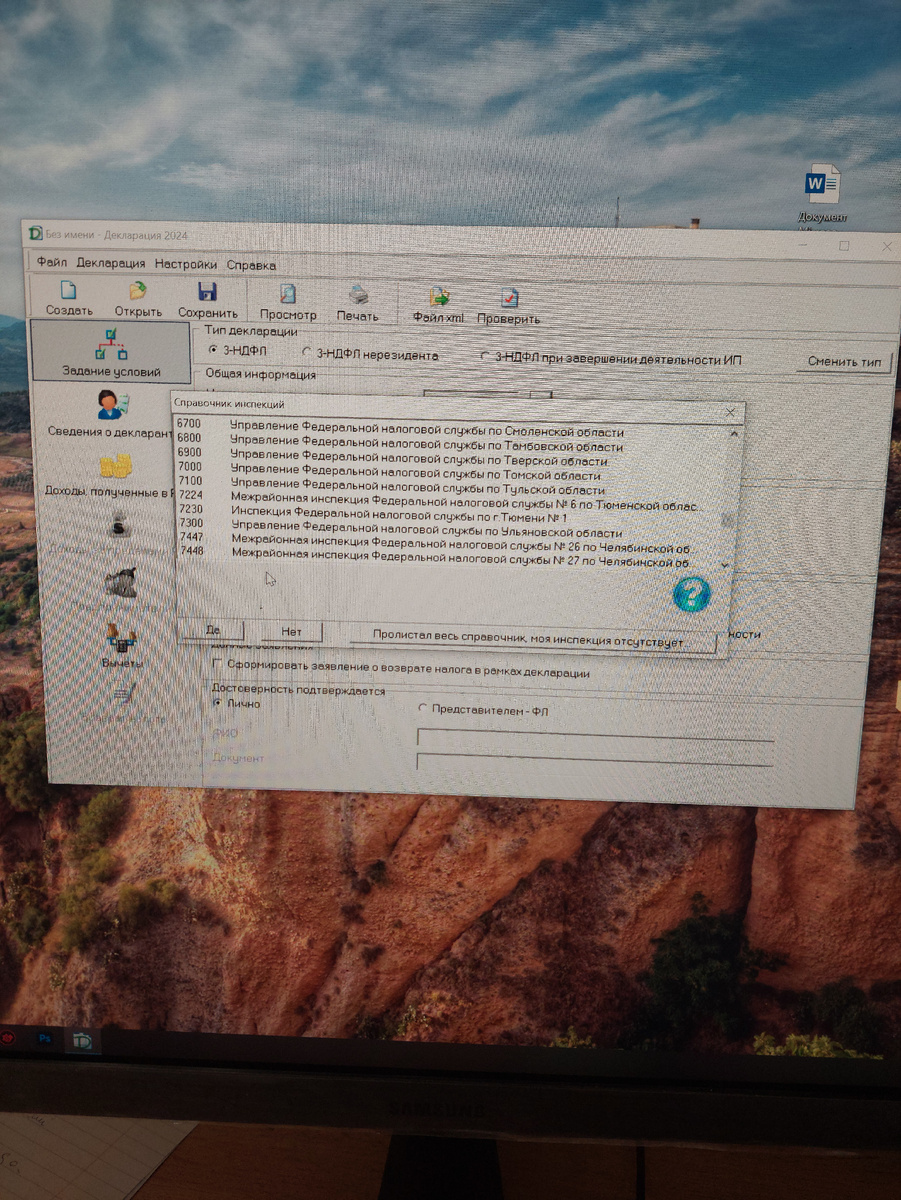This screenshot has width=901, height=1200.
Task: Close the Справочник инспекций dialog
Action: [730, 412]
